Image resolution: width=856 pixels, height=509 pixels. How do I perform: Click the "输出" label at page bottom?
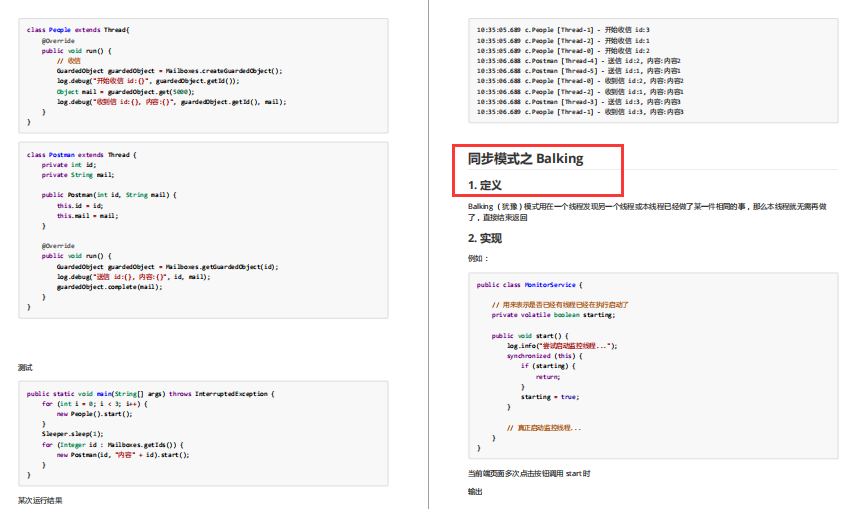click(x=475, y=492)
